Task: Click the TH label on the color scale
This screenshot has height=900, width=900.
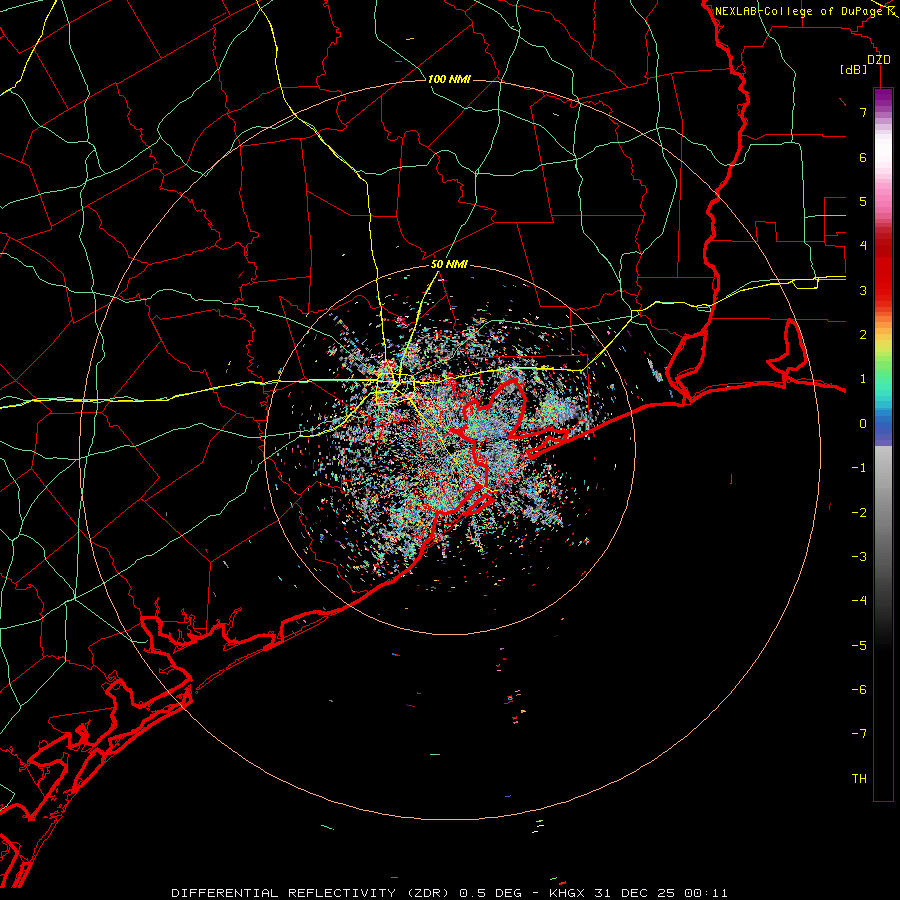Action: pos(859,779)
